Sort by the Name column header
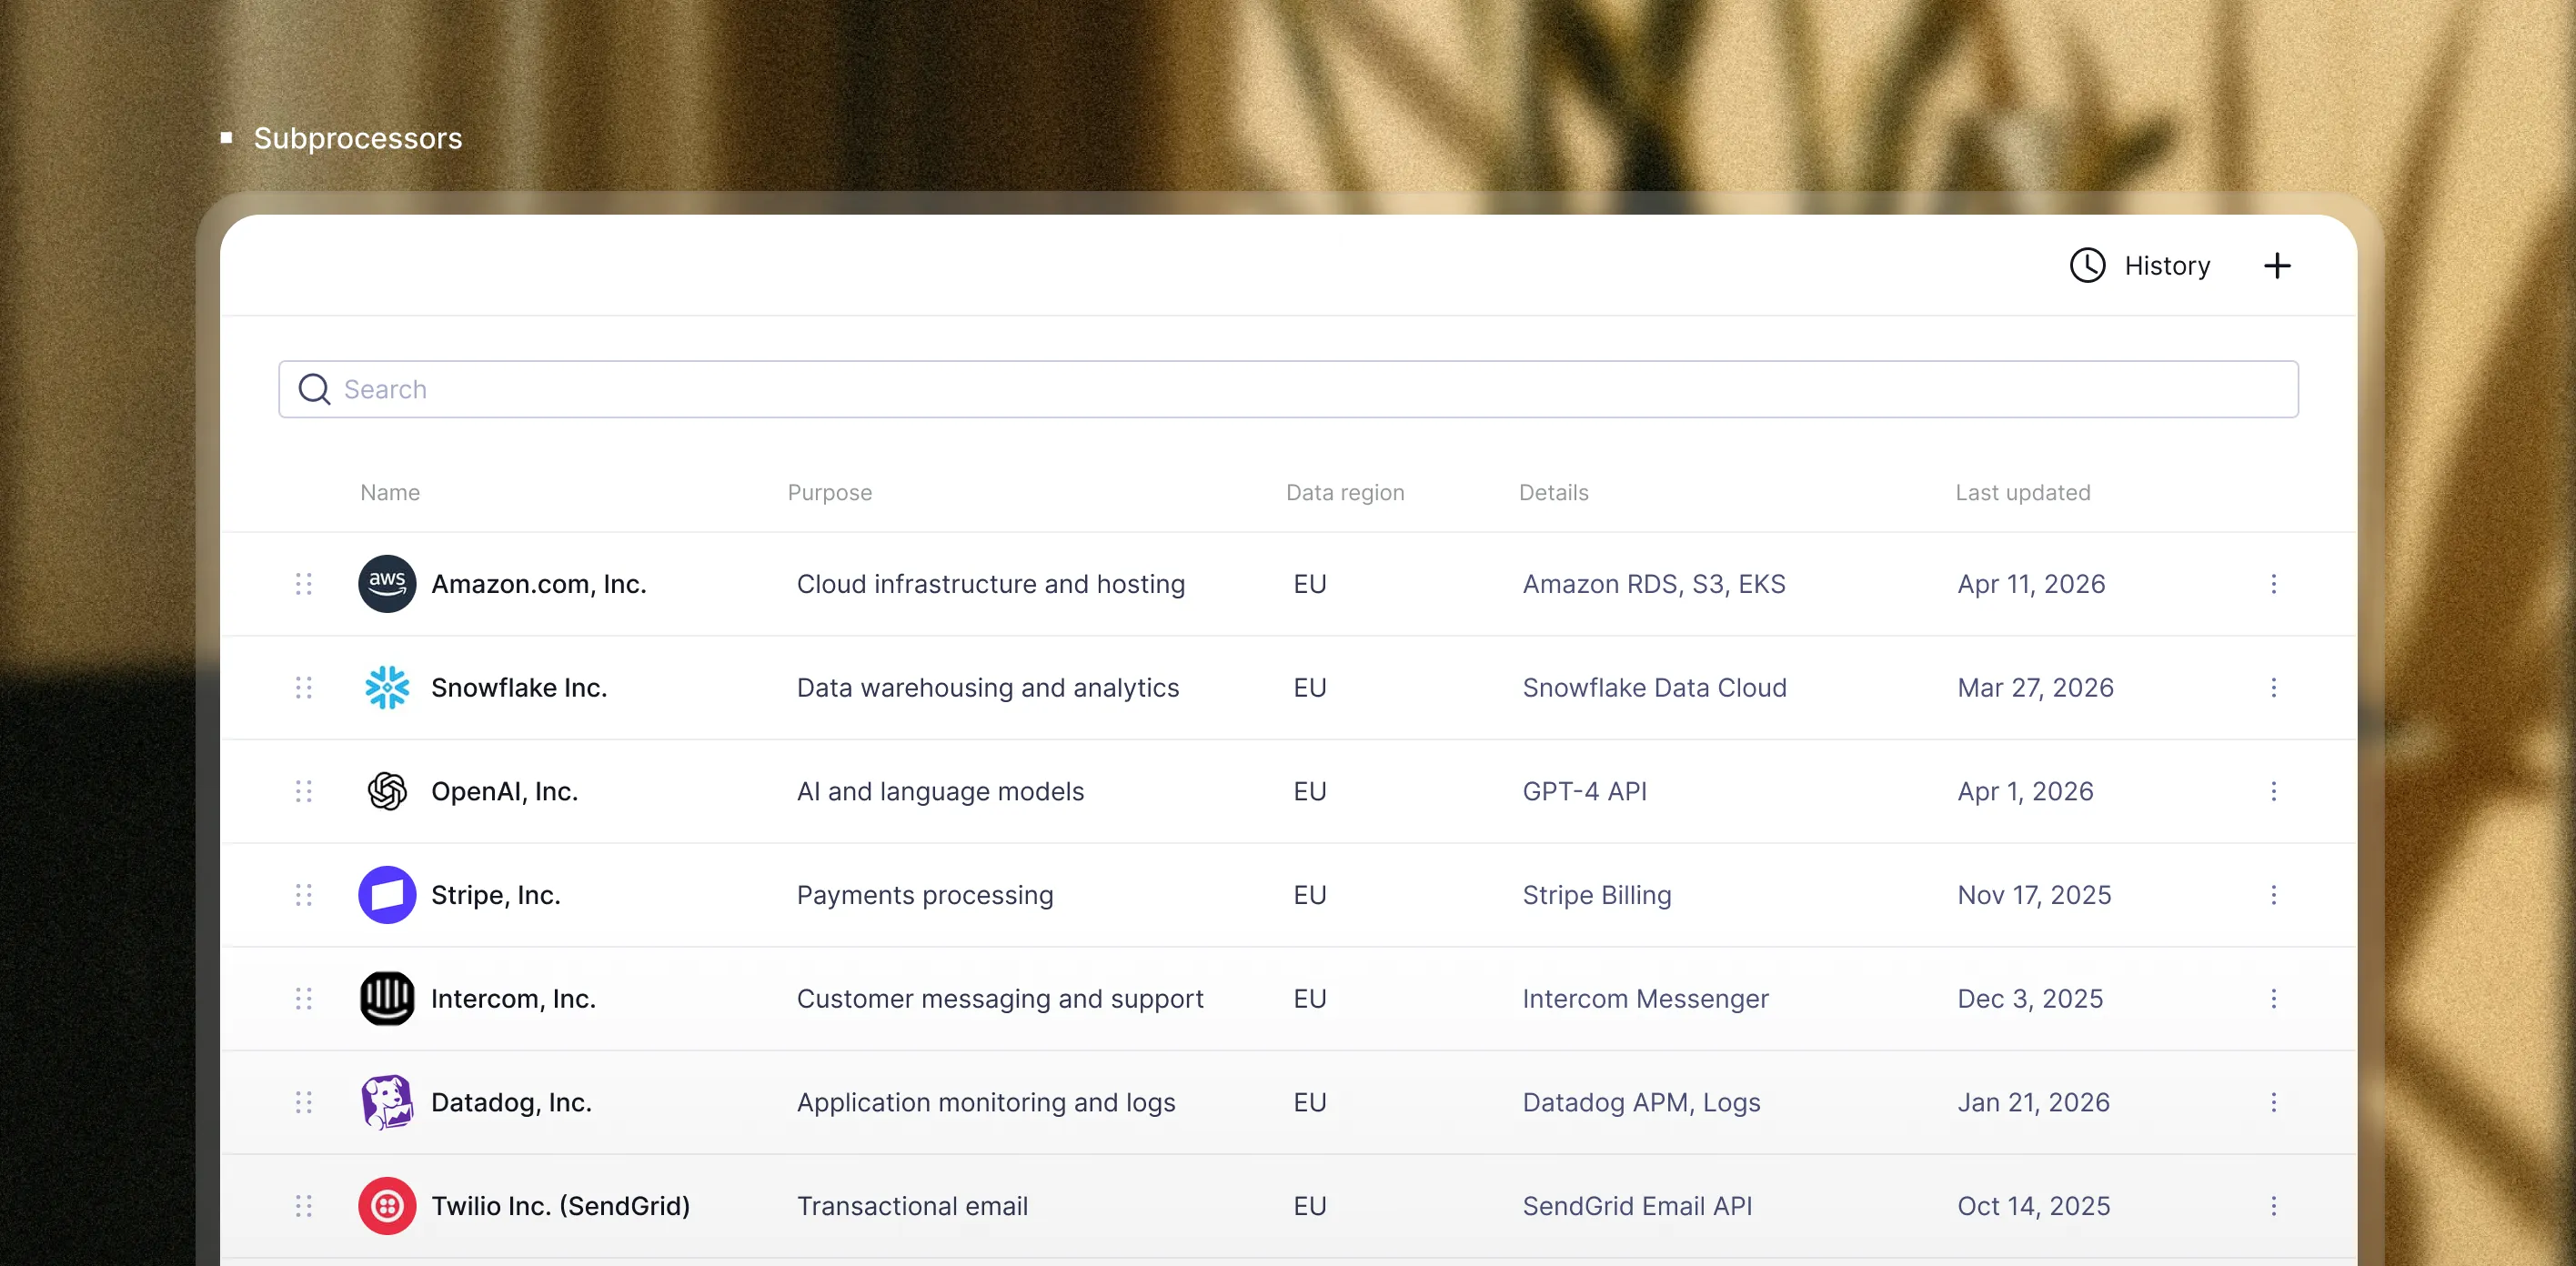 [x=390, y=492]
